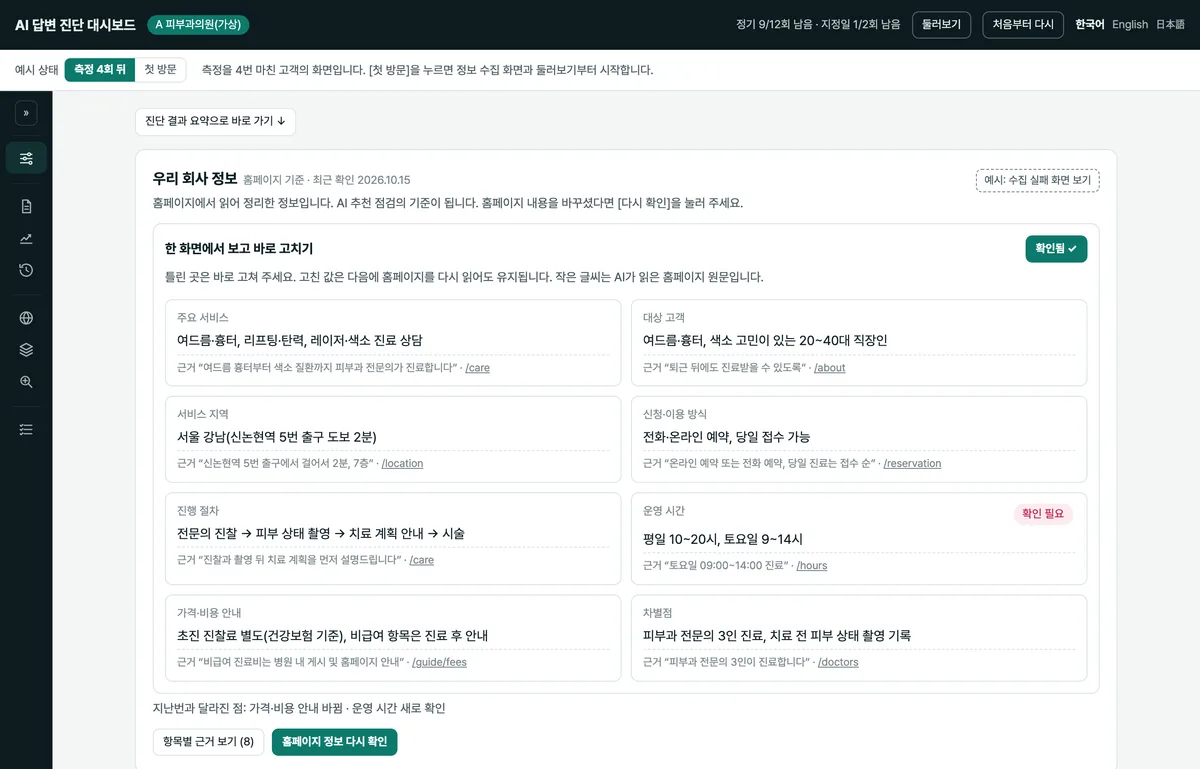Open the magnifier zoom icon in sidebar

coord(26,382)
